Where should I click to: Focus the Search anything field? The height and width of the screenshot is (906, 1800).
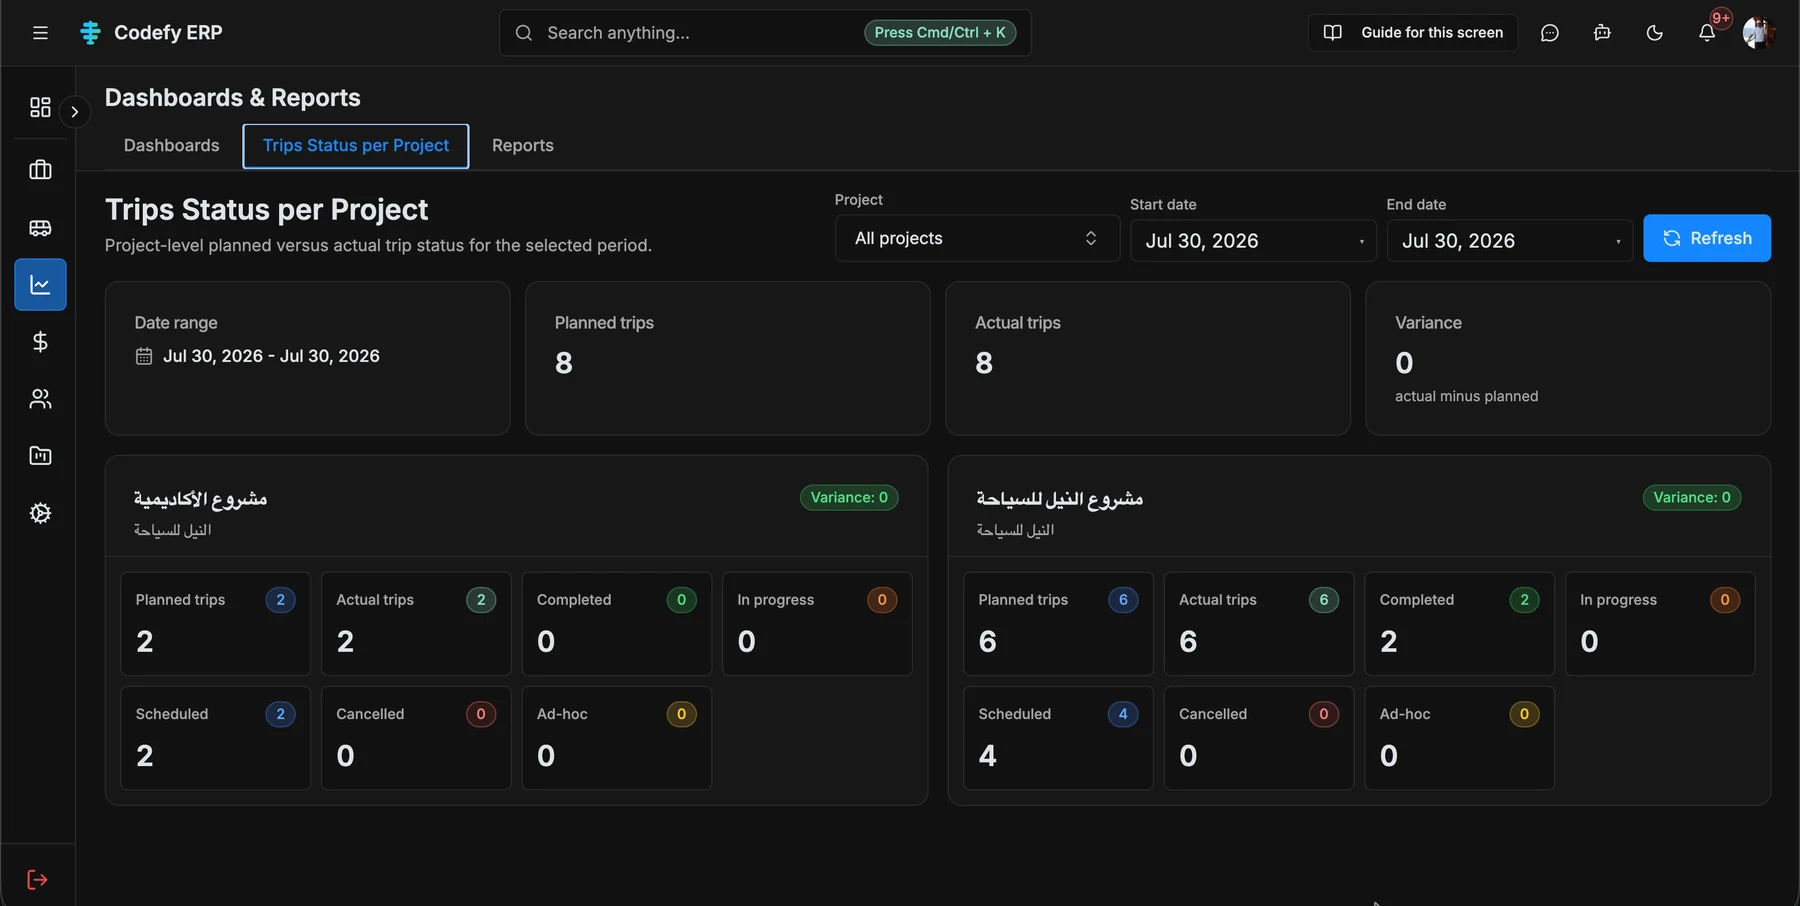765,33
